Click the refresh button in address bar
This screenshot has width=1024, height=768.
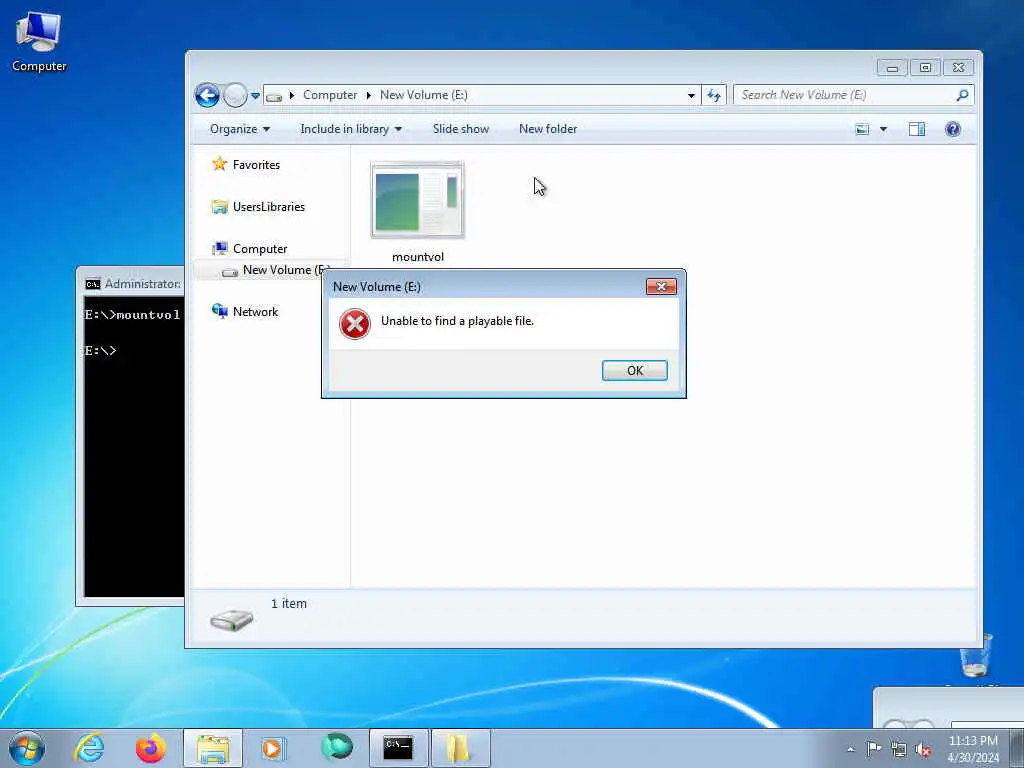click(x=714, y=96)
